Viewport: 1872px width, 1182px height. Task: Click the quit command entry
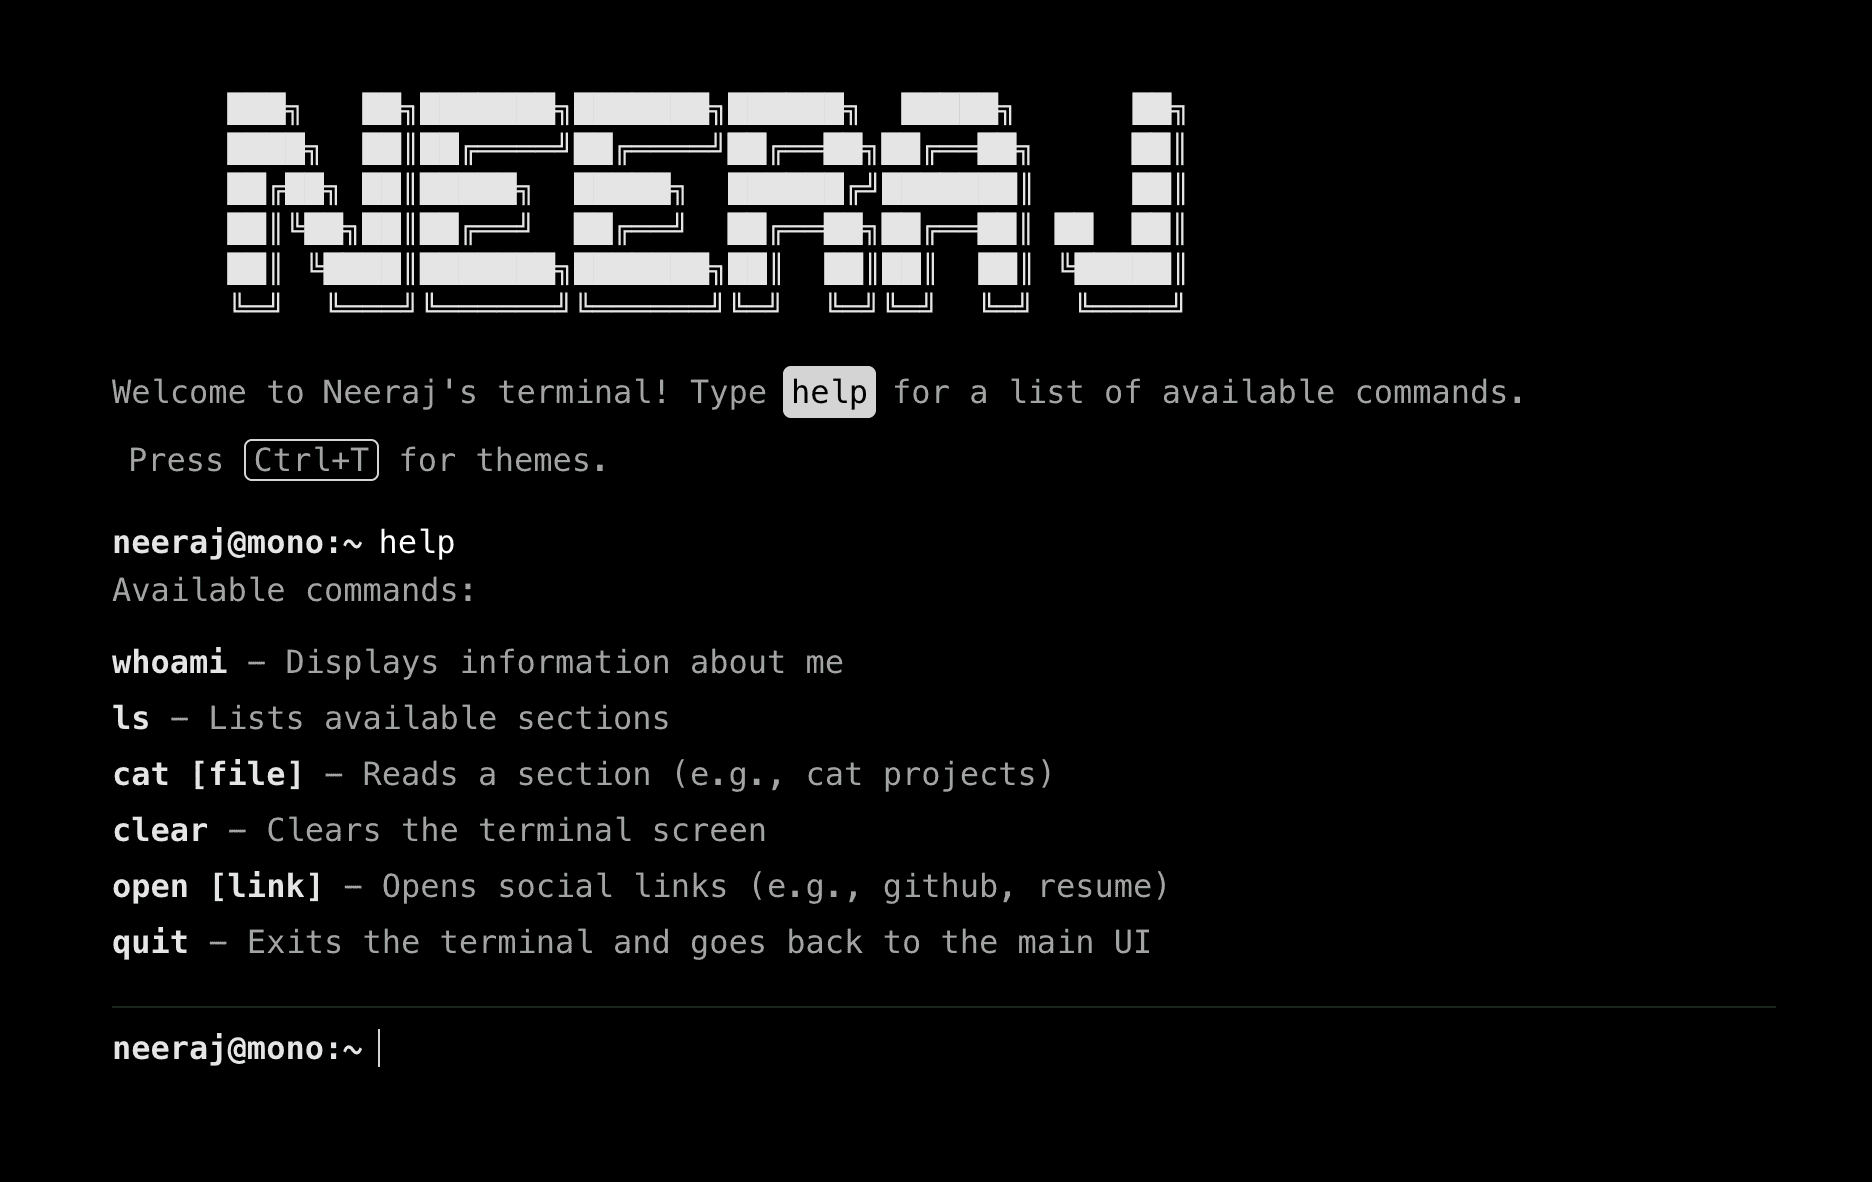(x=150, y=942)
